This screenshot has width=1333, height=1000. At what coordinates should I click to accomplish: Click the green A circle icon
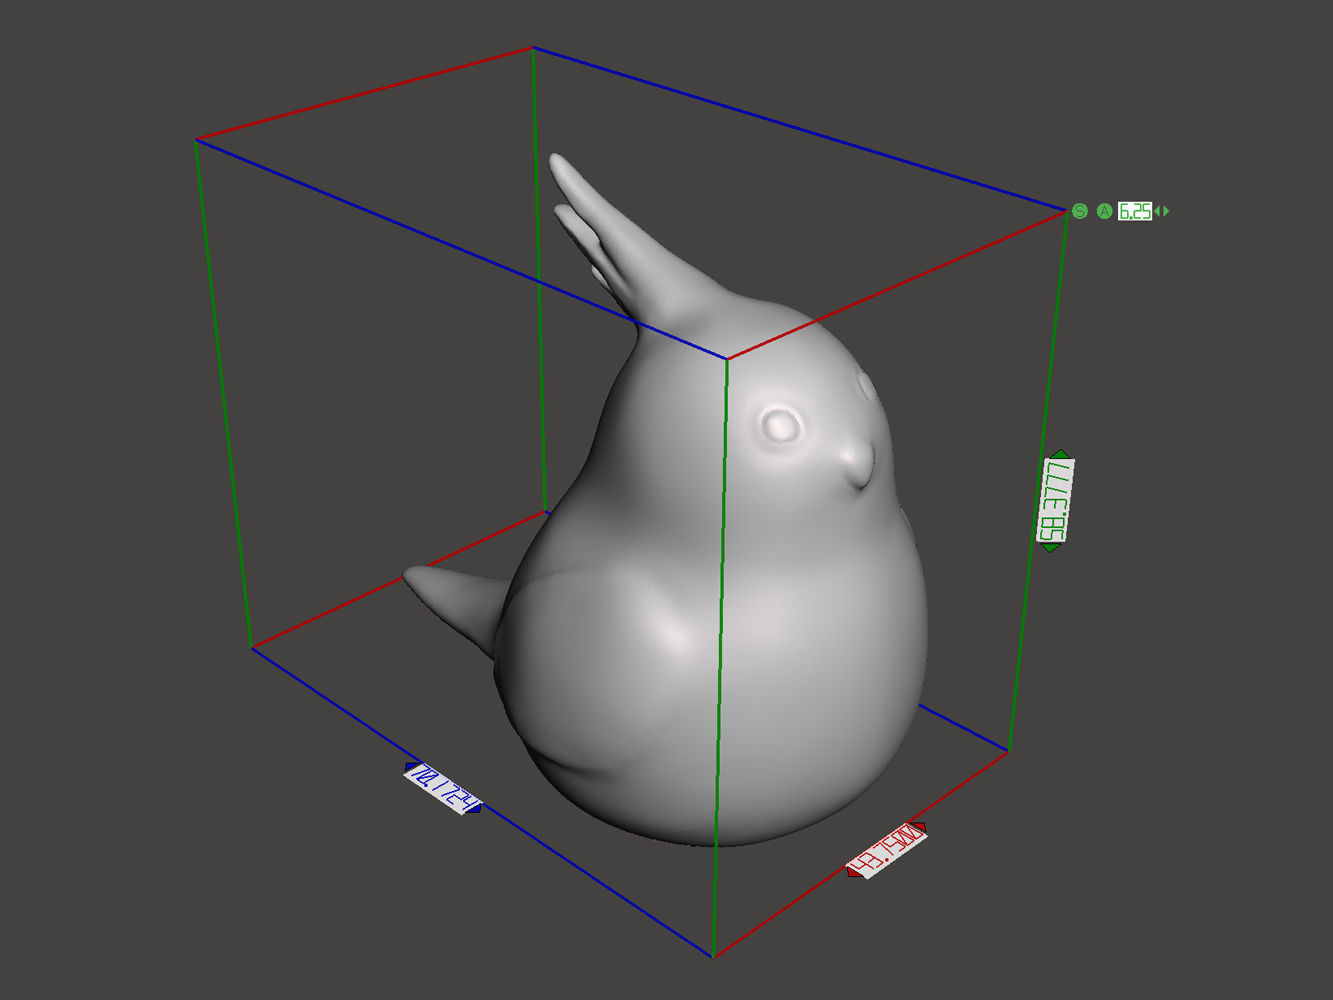(x=1105, y=211)
